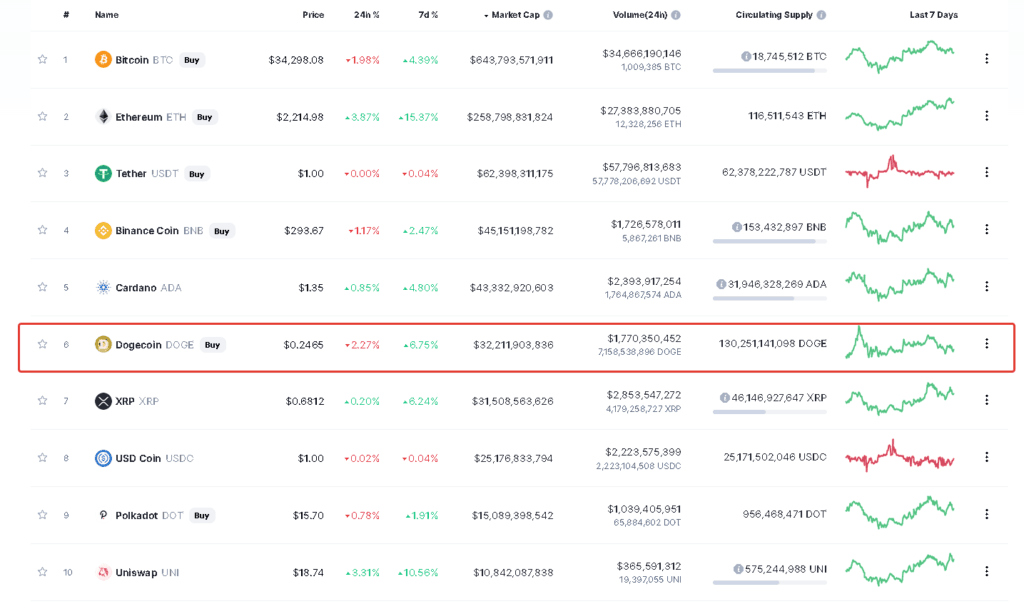1024x604 pixels.
Task: Star Bitcoin to add to watchlist
Action: 42,60
